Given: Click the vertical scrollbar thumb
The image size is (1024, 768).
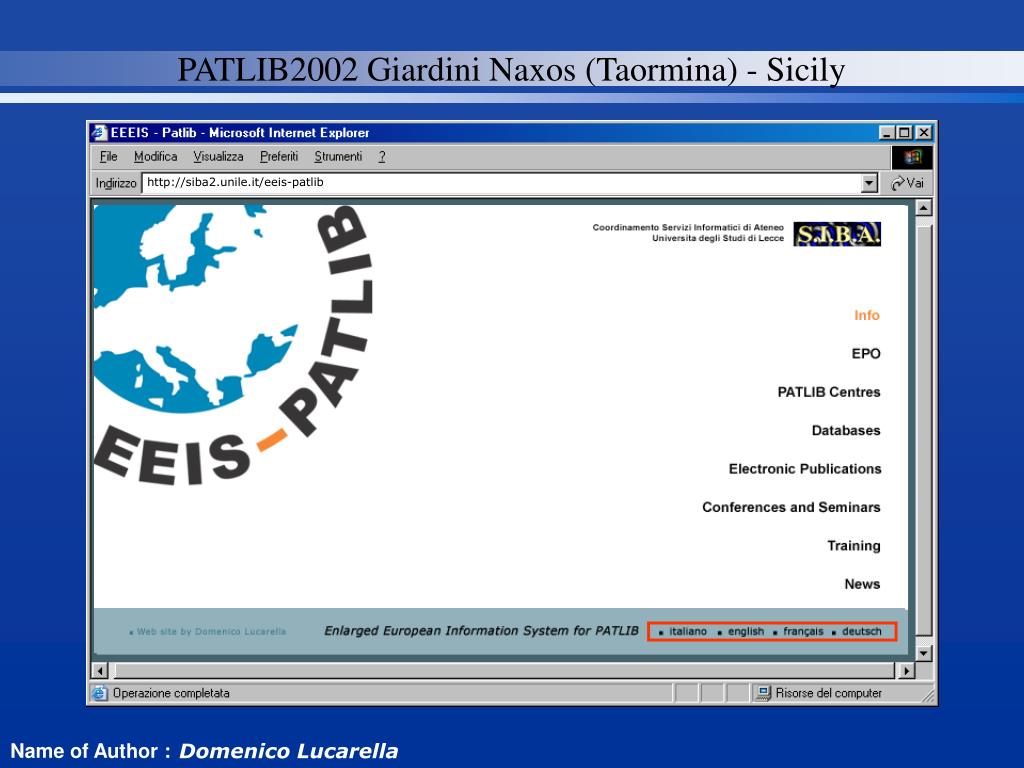Looking at the screenshot, I should point(923,430).
